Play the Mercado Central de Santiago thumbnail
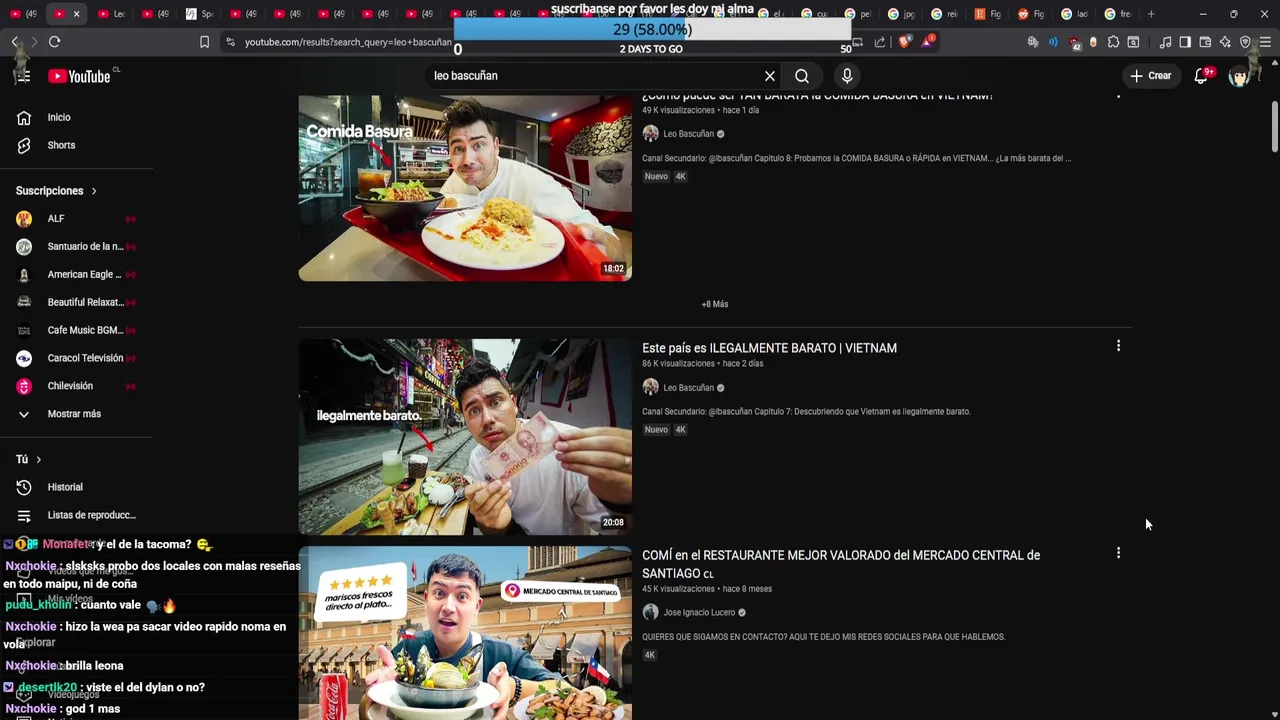Image resolution: width=1280 pixels, height=720 pixels. pos(465,633)
